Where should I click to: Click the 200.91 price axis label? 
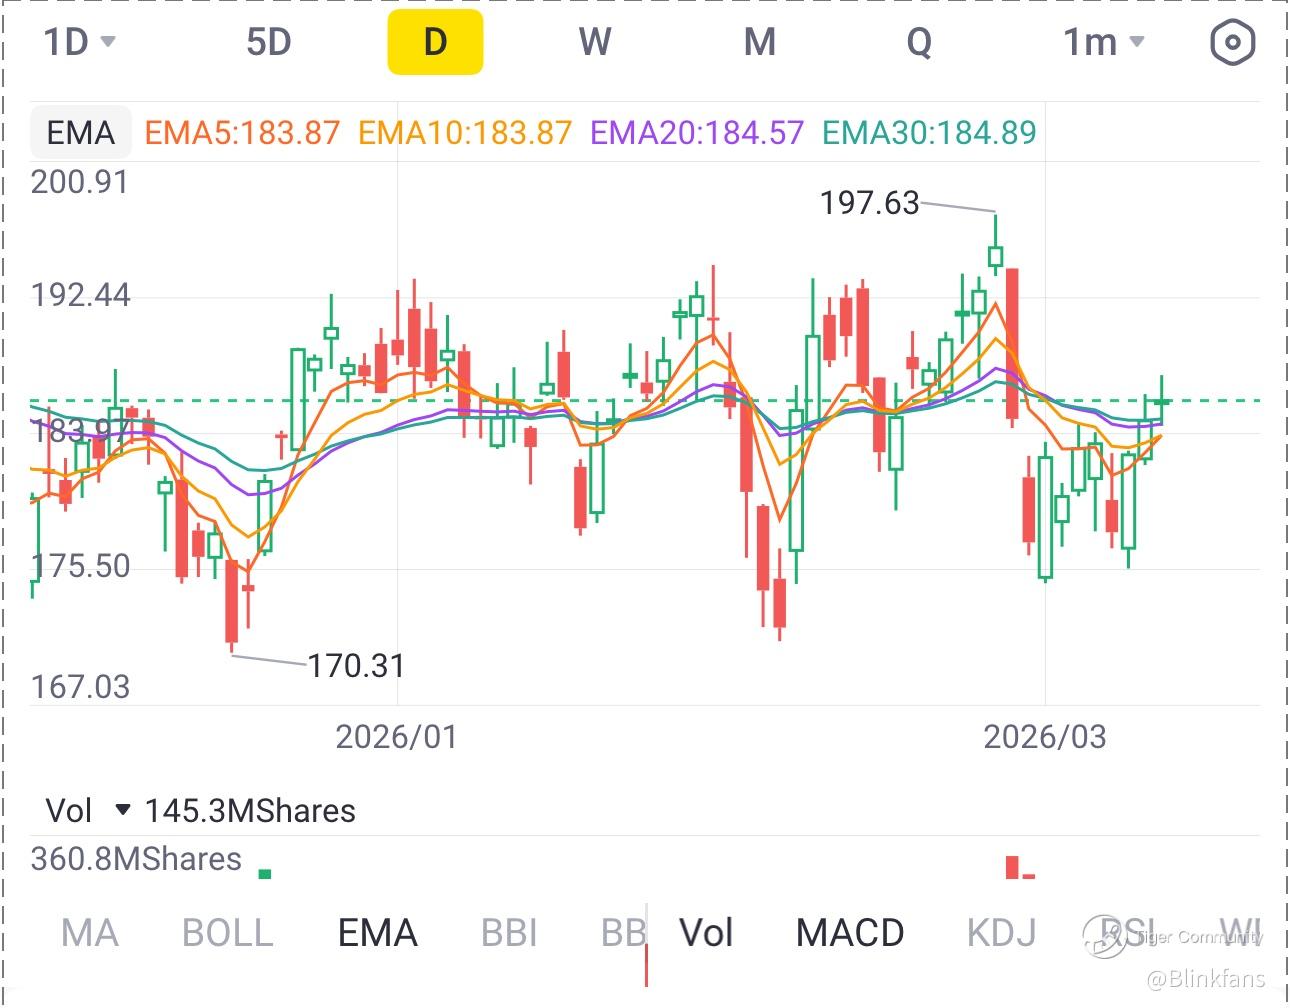pos(80,182)
